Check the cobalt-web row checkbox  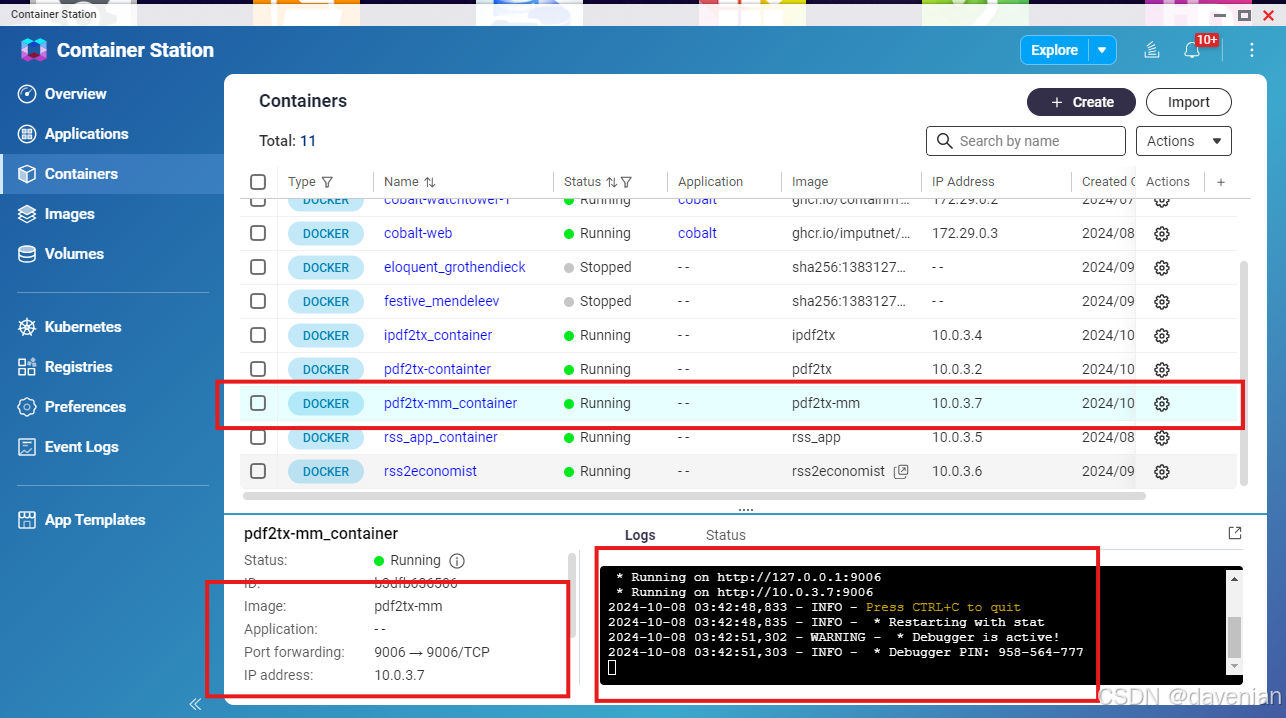pos(258,233)
